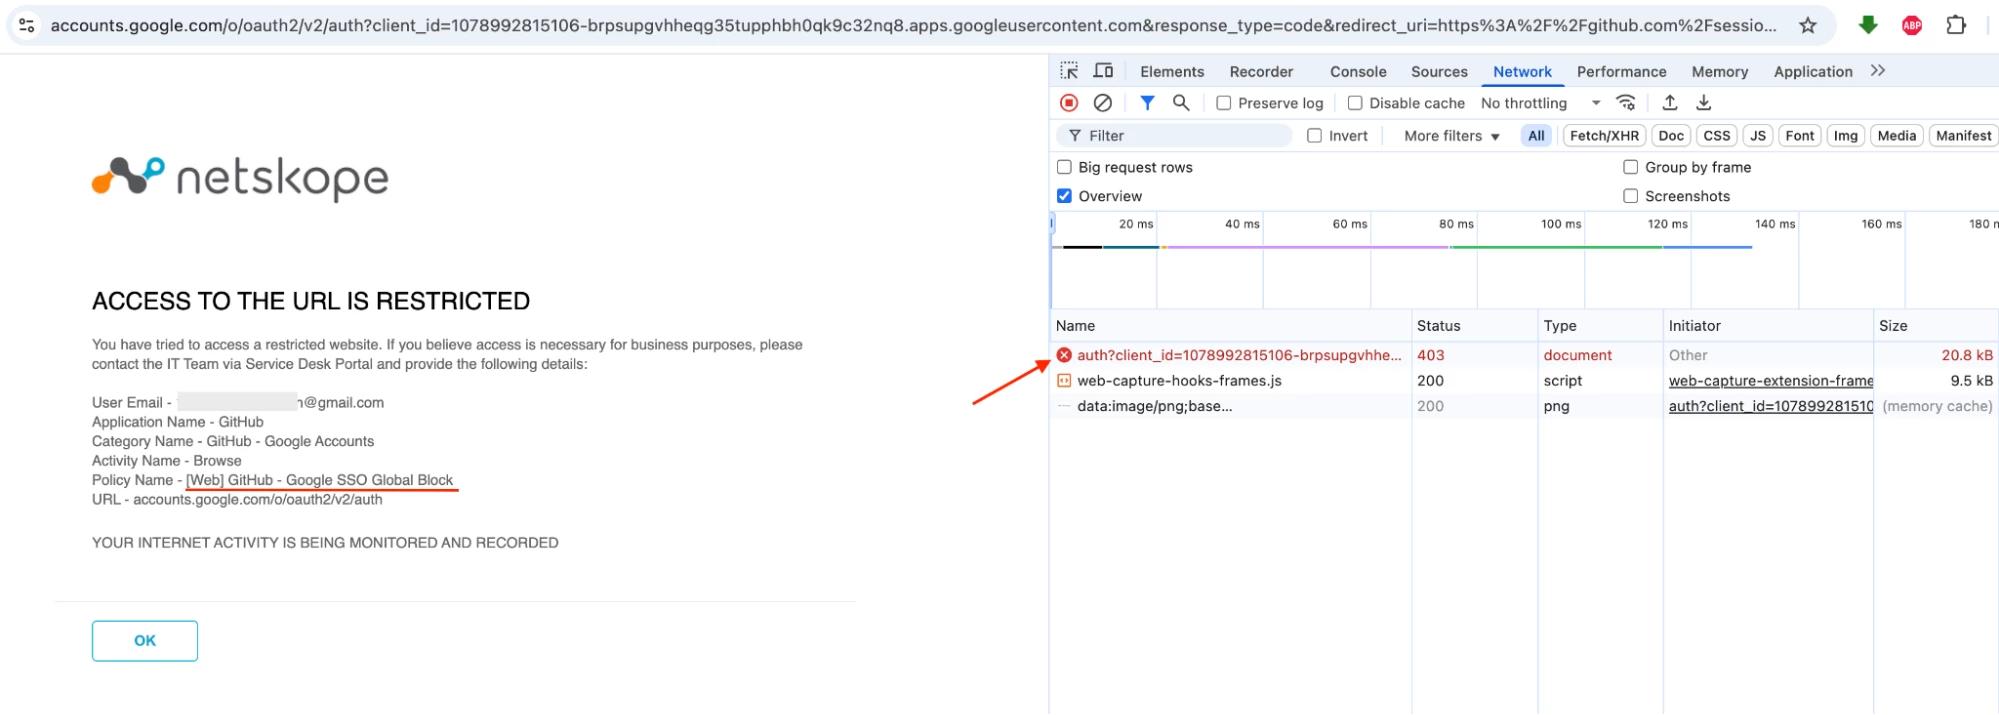Switch to the Console tab
The image size is (1999, 715).
click(1358, 72)
